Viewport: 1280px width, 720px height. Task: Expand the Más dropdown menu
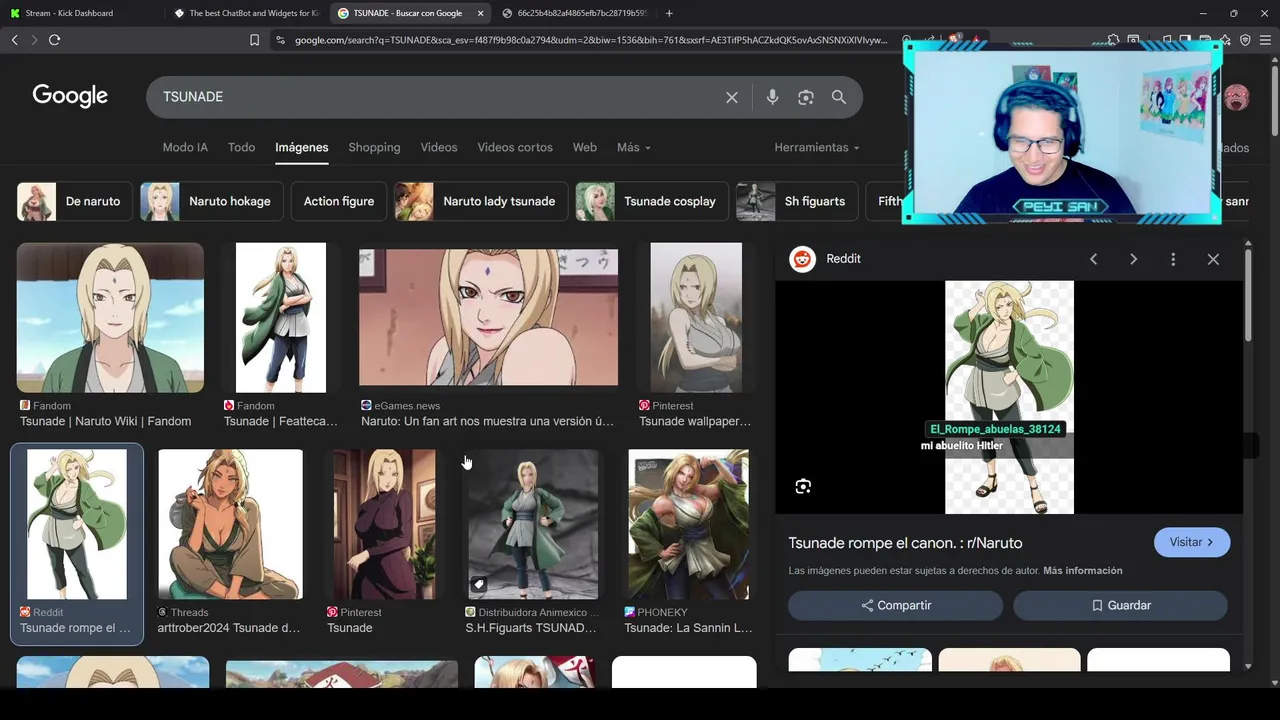pyautogui.click(x=634, y=147)
